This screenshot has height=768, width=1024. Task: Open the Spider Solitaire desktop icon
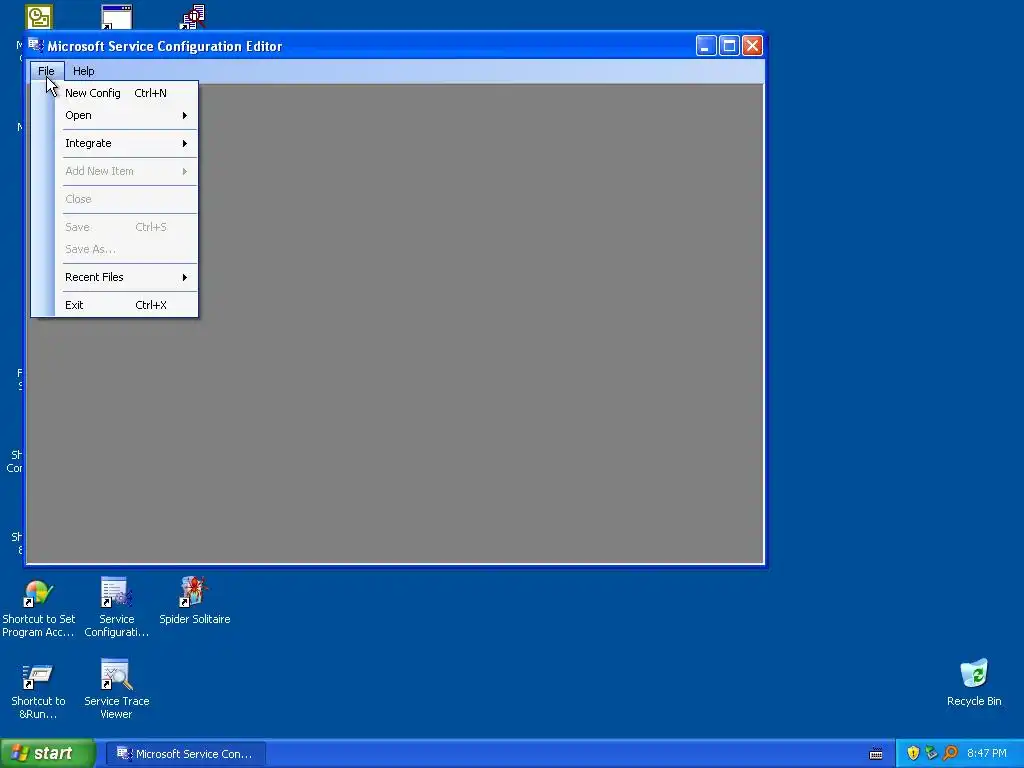194,600
